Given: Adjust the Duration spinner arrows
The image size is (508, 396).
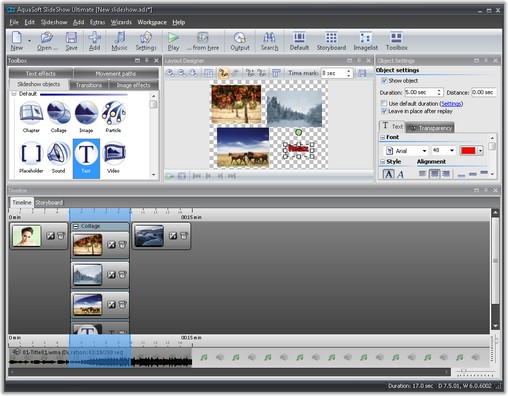Looking at the screenshot, I should click(439, 92).
